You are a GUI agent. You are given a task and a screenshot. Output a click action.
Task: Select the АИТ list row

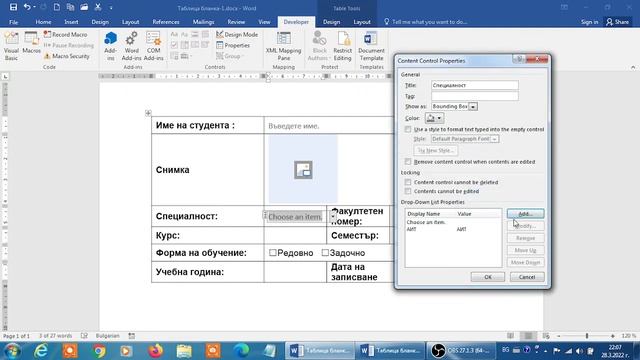pos(453,229)
